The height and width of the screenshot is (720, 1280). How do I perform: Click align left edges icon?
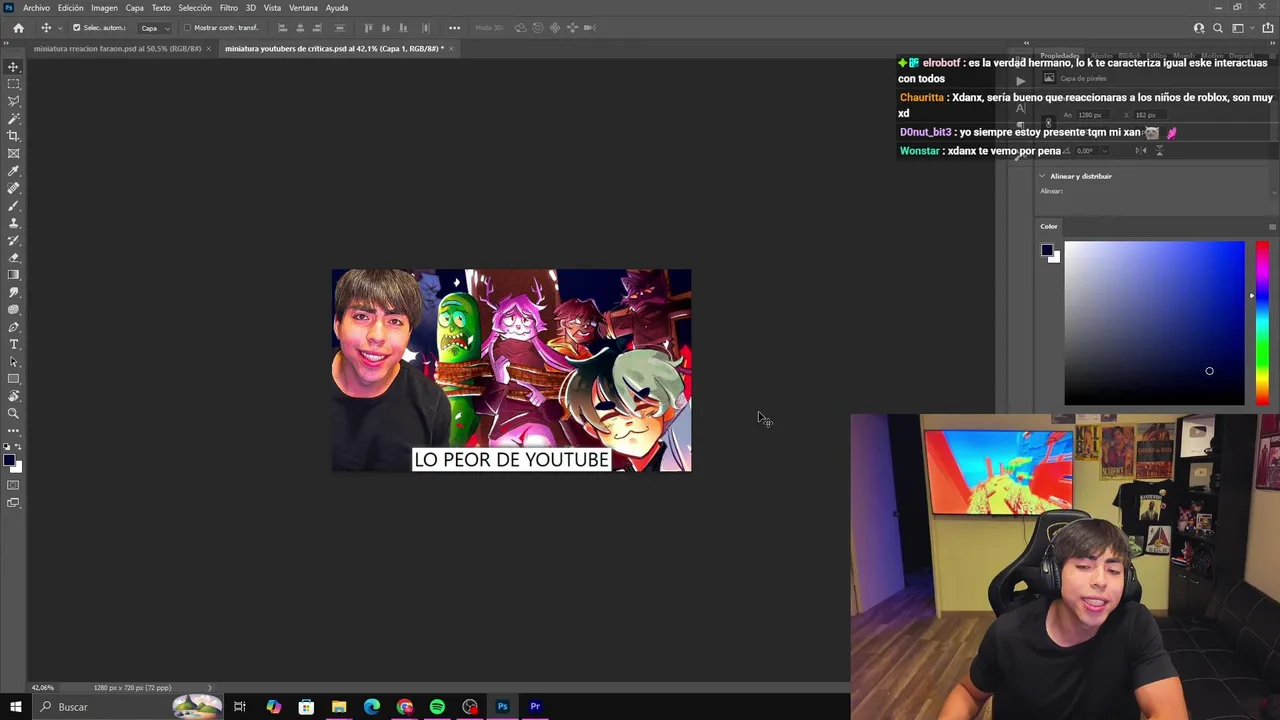click(x=282, y=28)
